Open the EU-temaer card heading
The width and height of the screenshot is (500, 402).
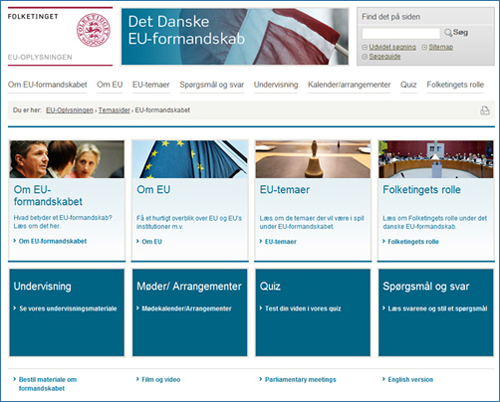coord(285,190)
